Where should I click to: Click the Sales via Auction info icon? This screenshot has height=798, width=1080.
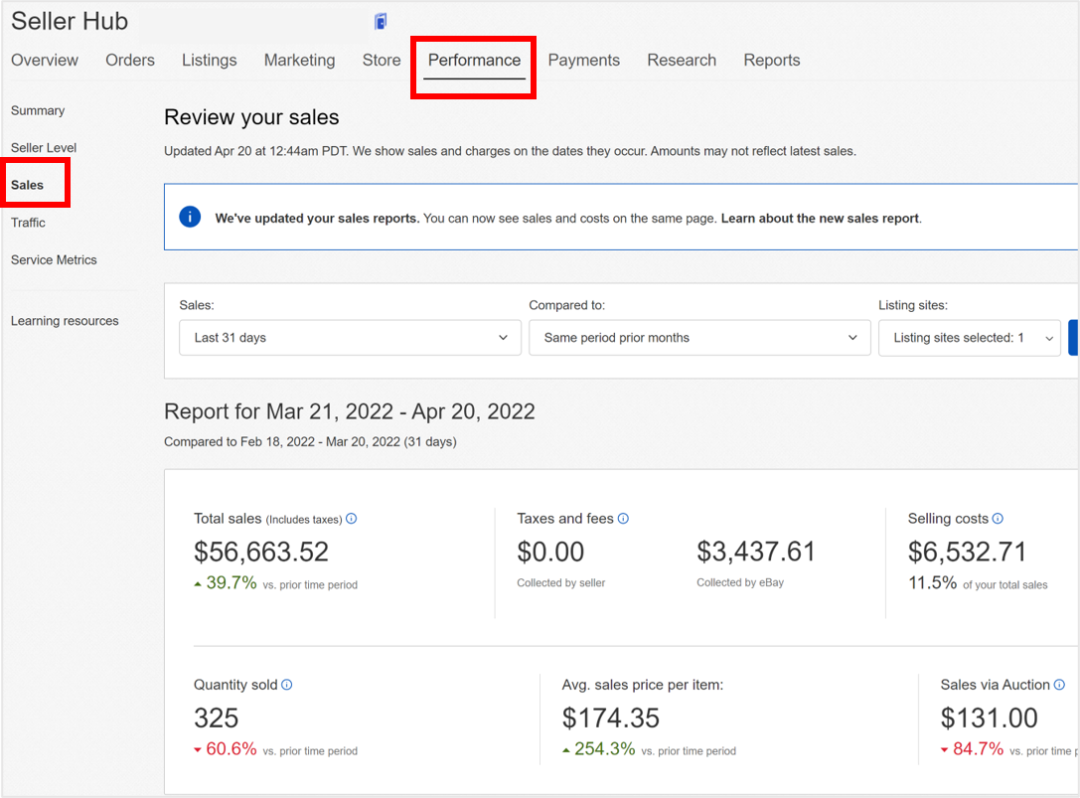click(1059, 685)
